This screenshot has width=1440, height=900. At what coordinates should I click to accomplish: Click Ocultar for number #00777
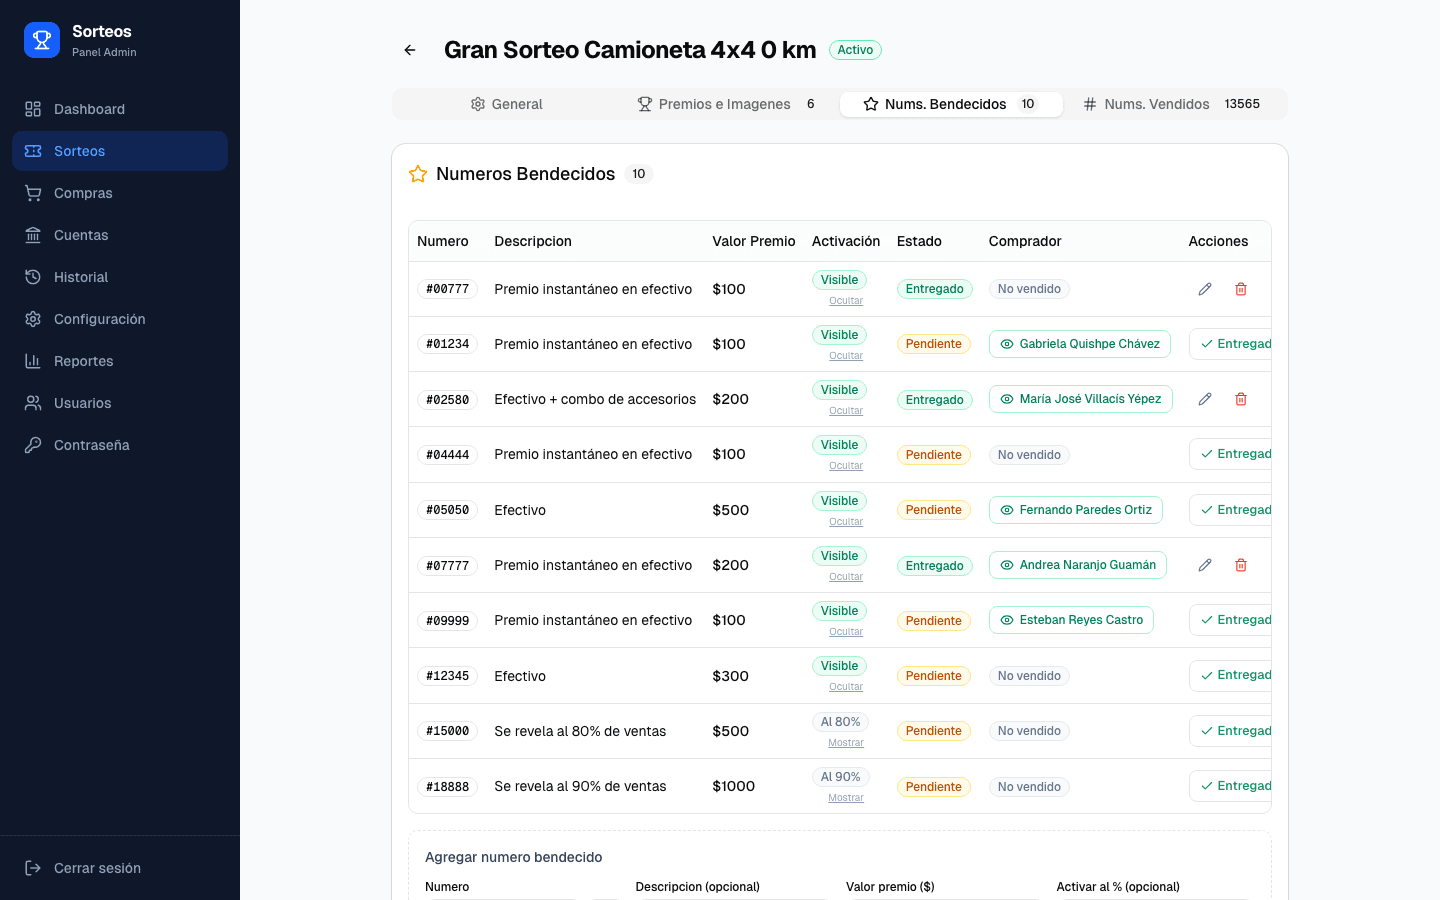pos(846,301)
